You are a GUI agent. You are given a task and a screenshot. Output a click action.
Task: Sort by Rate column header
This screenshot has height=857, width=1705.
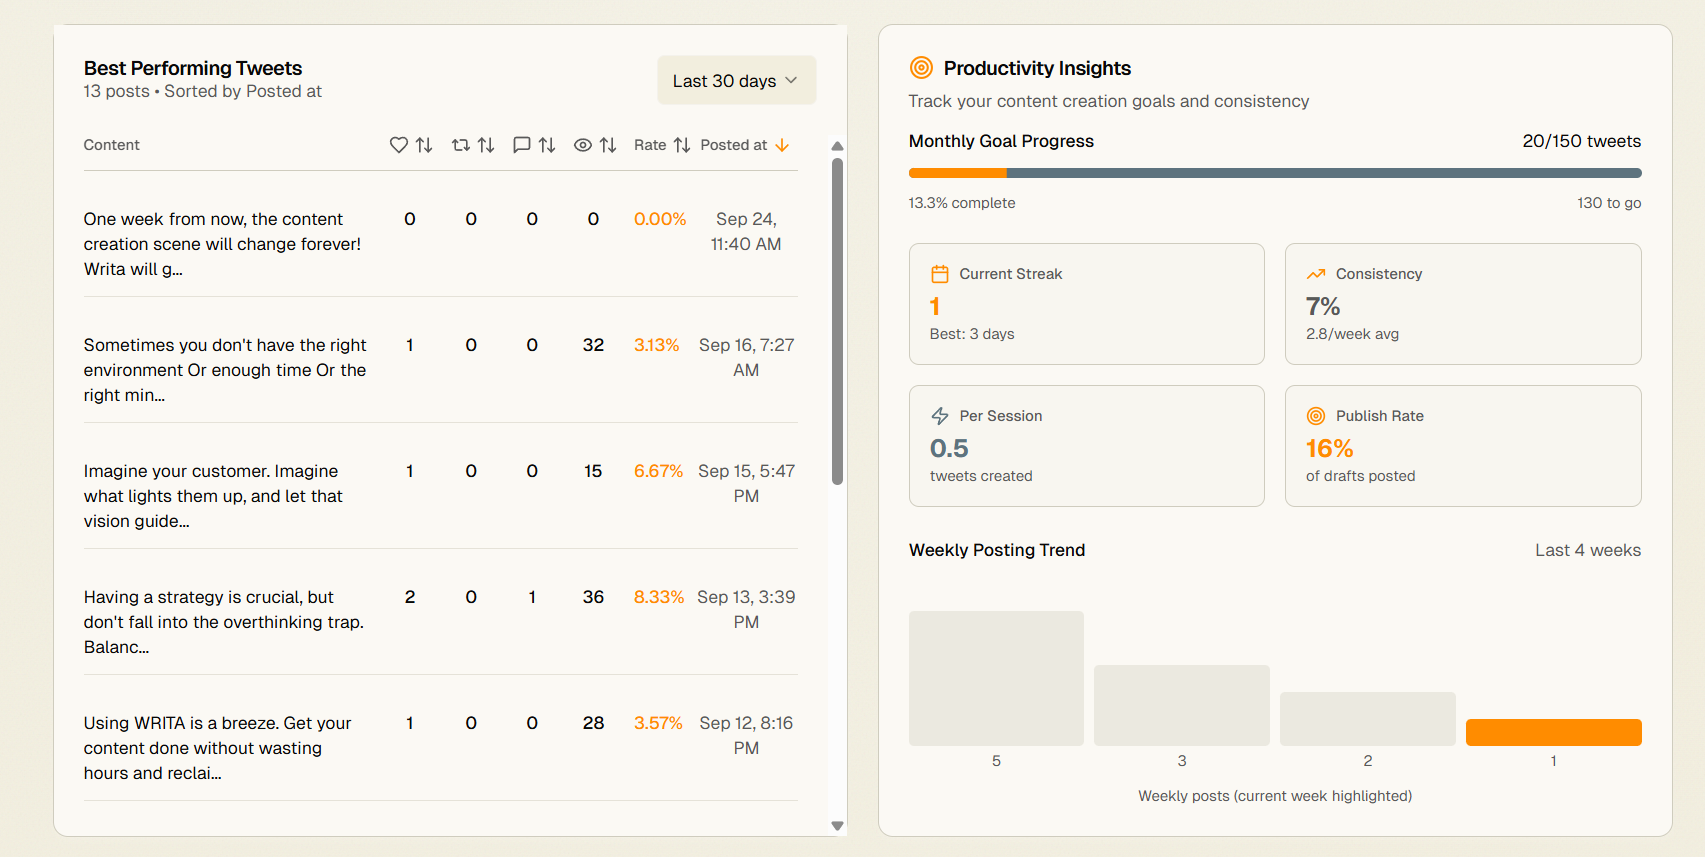(x=661, y=145)
